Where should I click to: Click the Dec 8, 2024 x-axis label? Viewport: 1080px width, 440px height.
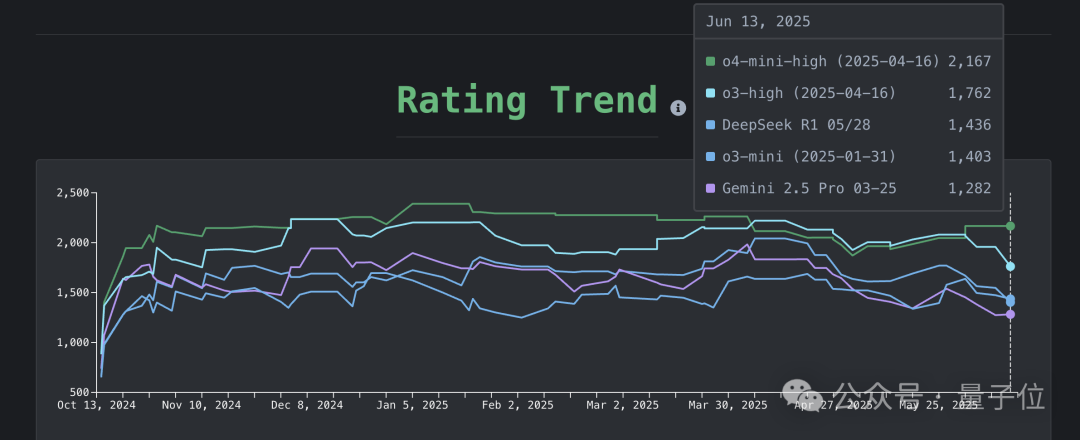pyautogui.click(x=307, y=406)
